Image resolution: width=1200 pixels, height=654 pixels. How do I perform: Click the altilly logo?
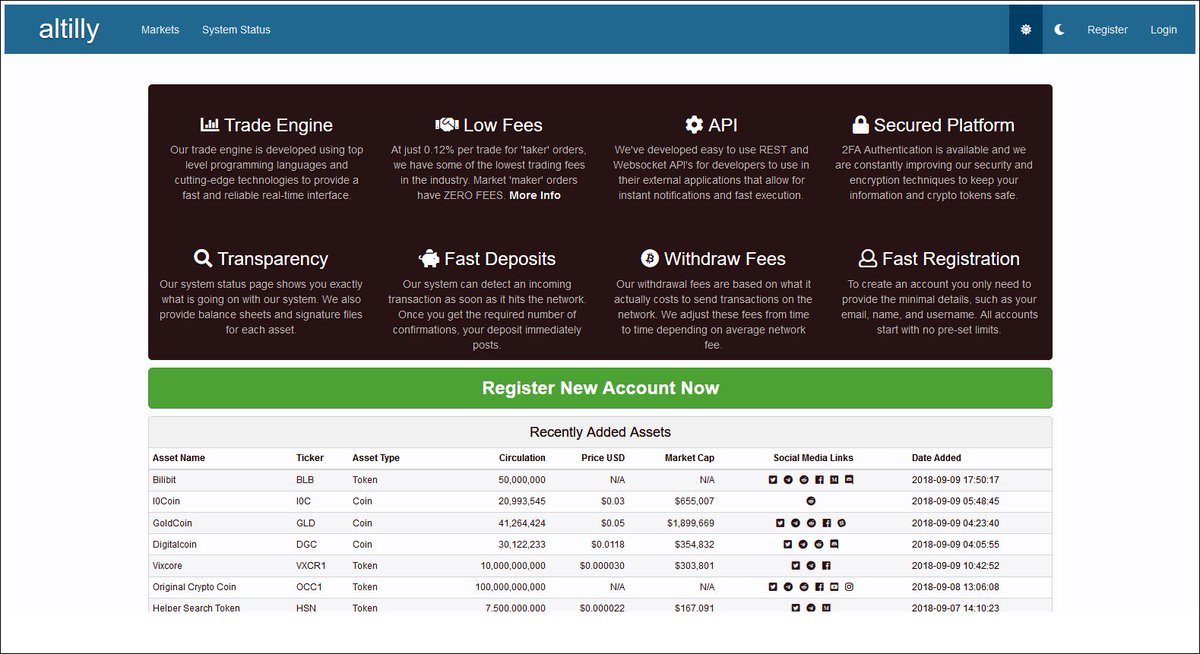click(69, 29)
